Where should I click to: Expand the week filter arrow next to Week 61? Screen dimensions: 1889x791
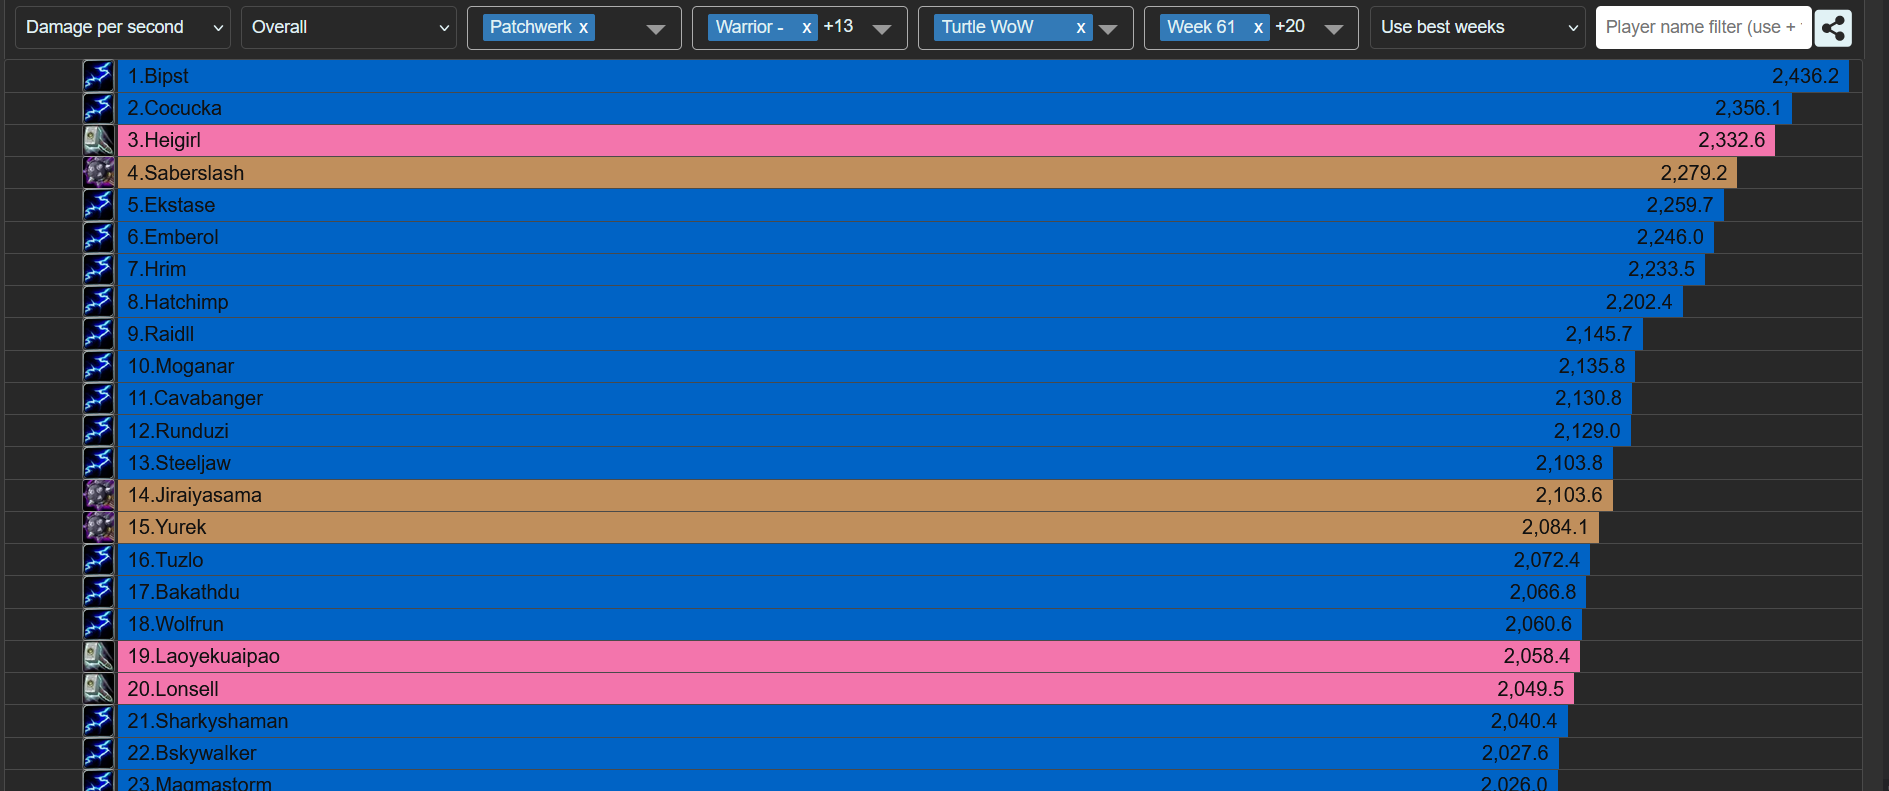[1334, 29]
